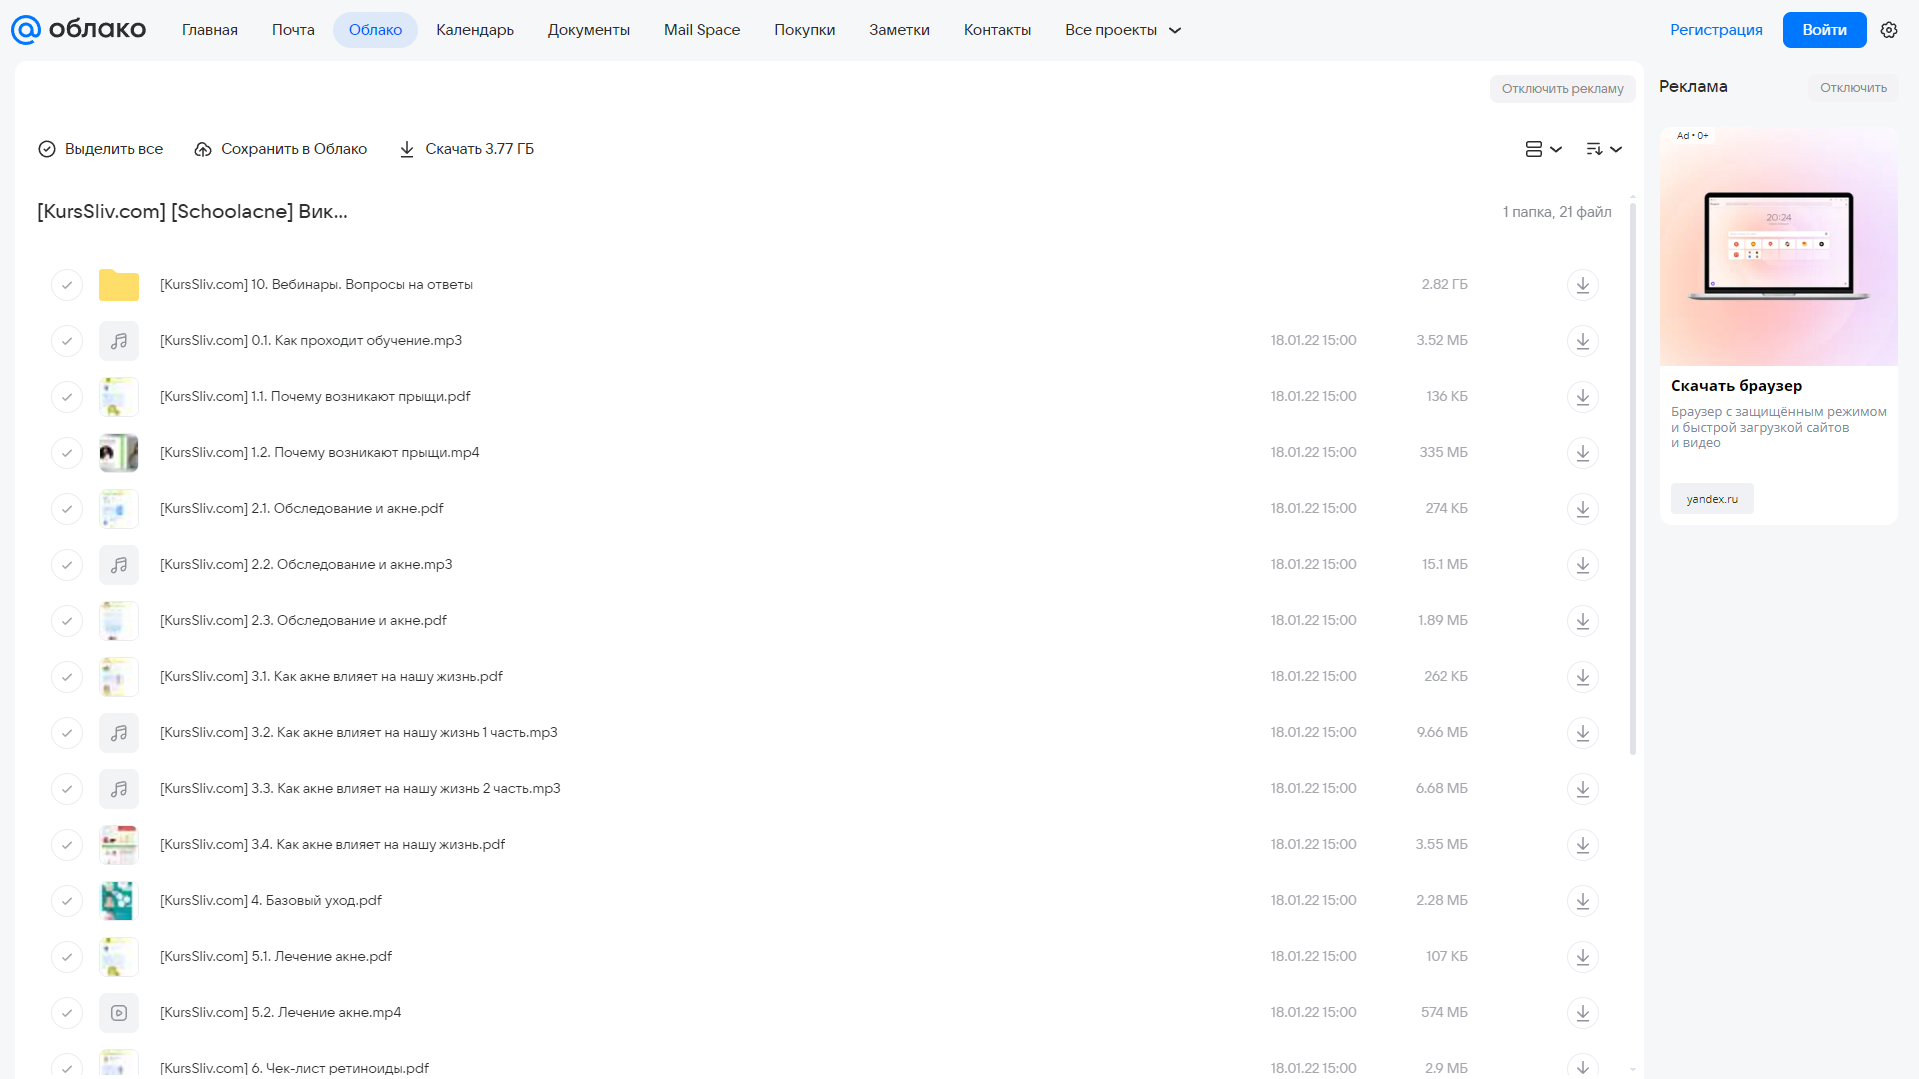Download 4. Базовый уход.pdf using its arrow

point(1582,901)
